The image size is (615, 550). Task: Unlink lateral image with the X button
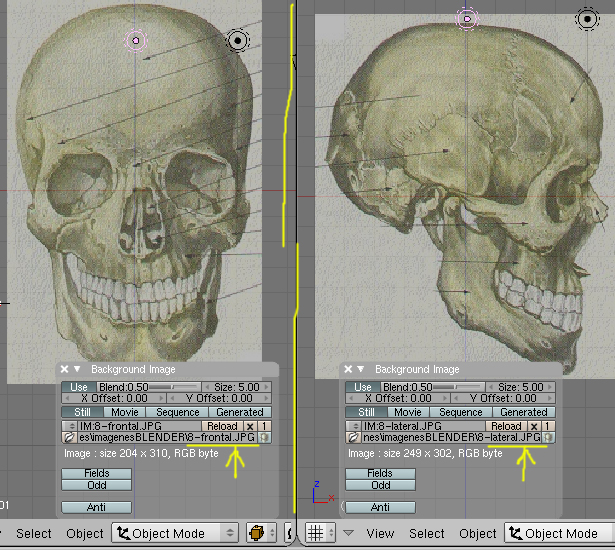click(534, 426)
